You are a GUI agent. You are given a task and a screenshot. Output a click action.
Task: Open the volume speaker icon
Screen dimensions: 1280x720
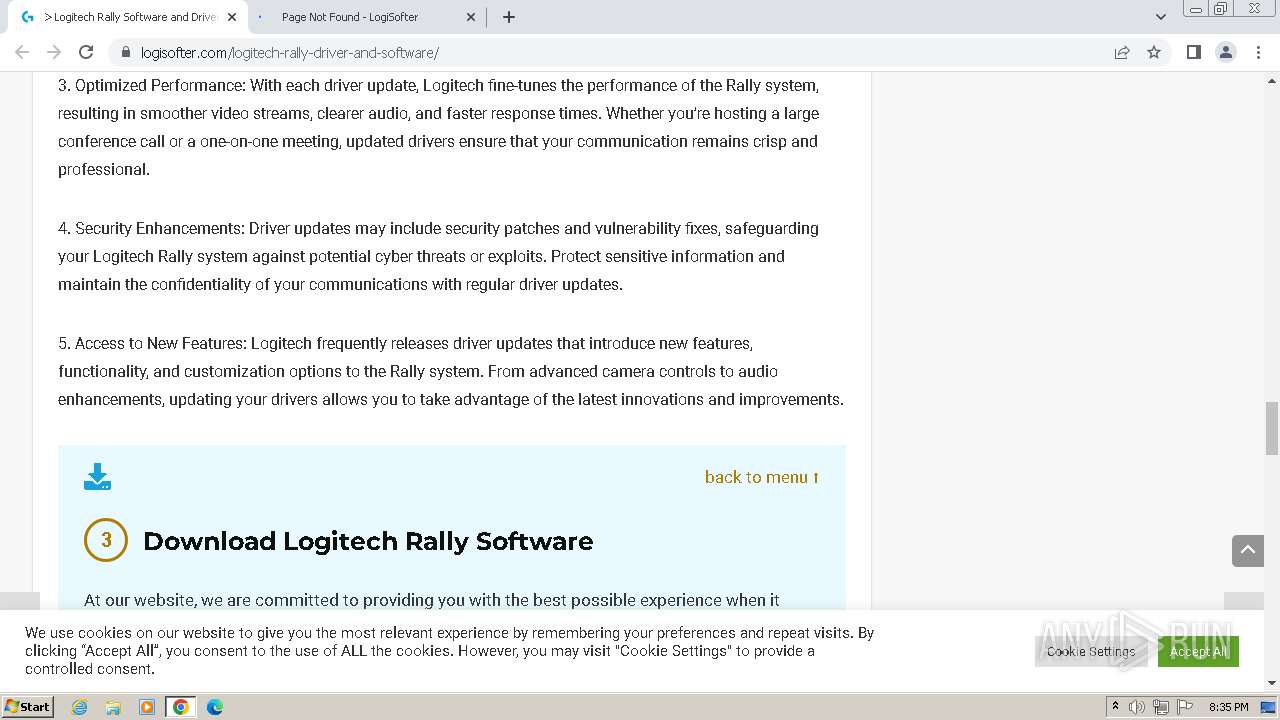(x=1137, y=707)
